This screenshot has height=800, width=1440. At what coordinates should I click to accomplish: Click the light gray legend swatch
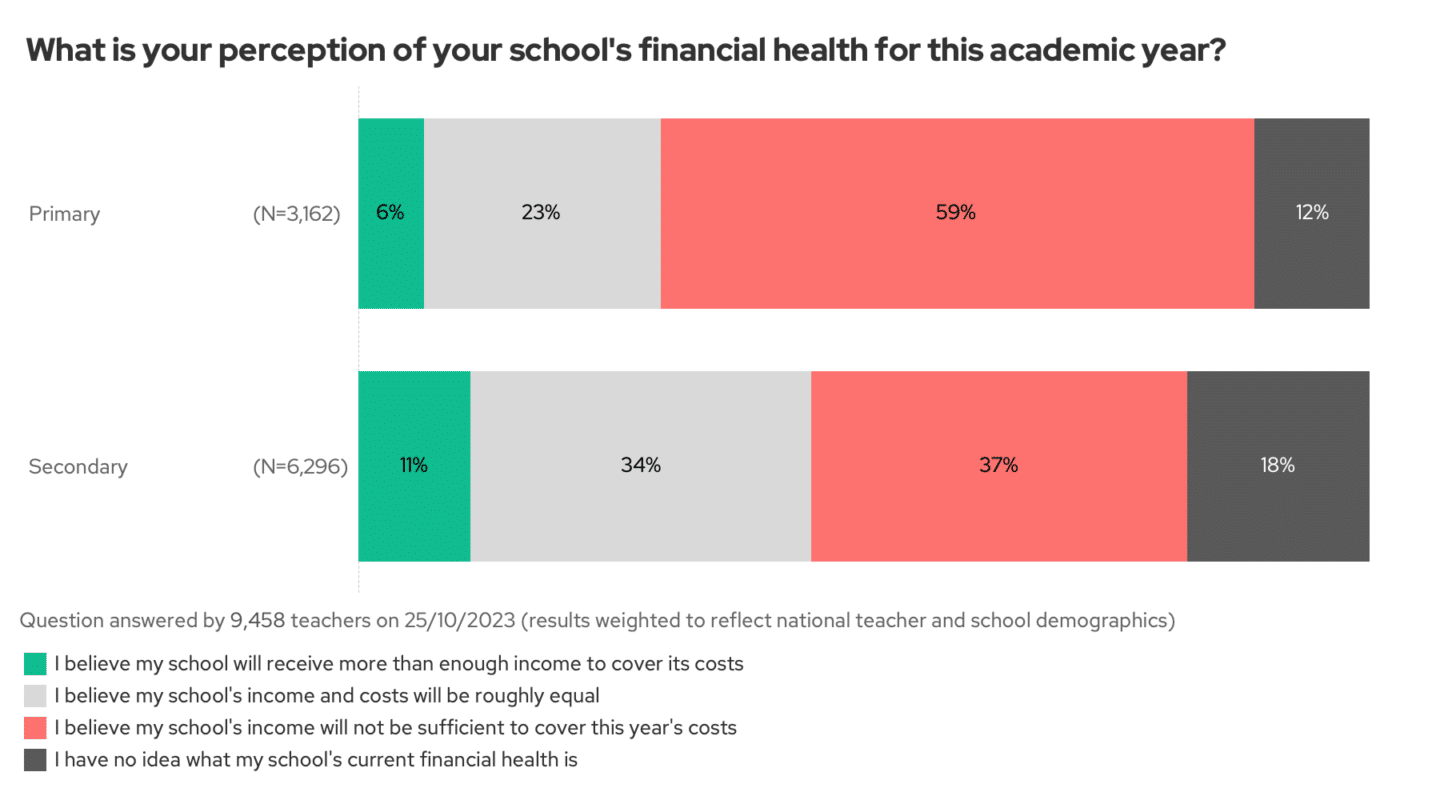(35, 695)
